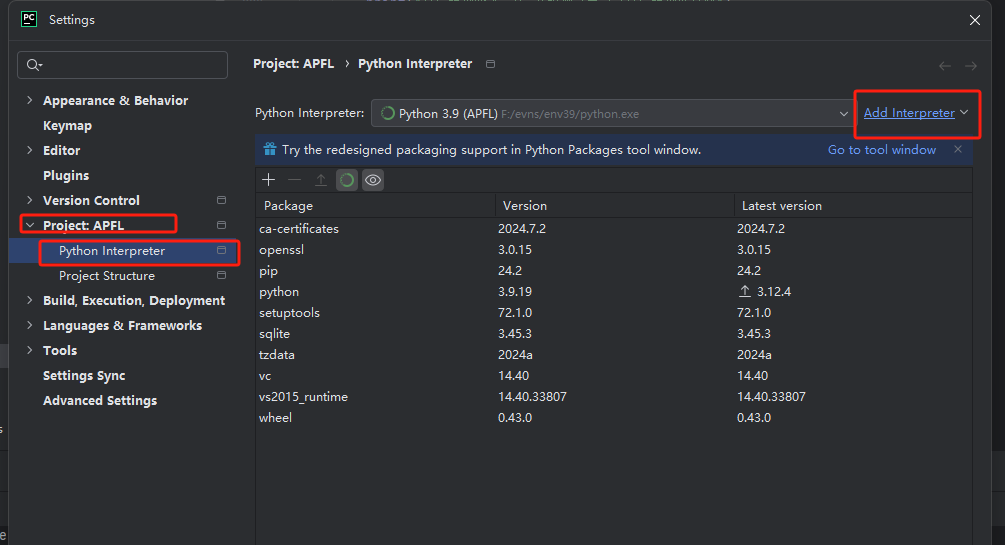This screenshot has height=545, width=1005.
Task: Click the gift icon in the banner
Action: pos(270,149)
